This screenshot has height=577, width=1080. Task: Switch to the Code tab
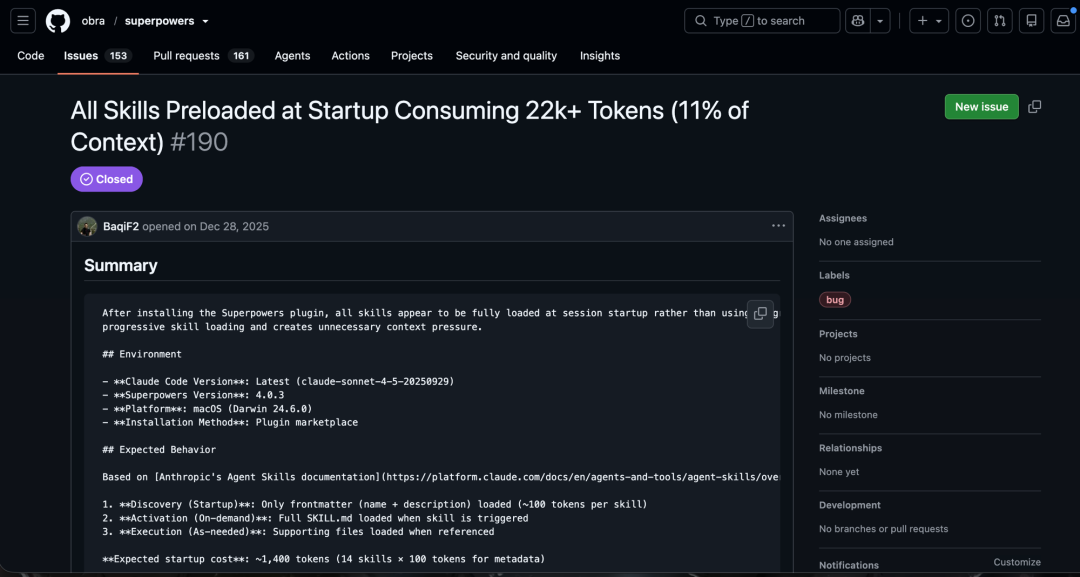click(30, 56)
